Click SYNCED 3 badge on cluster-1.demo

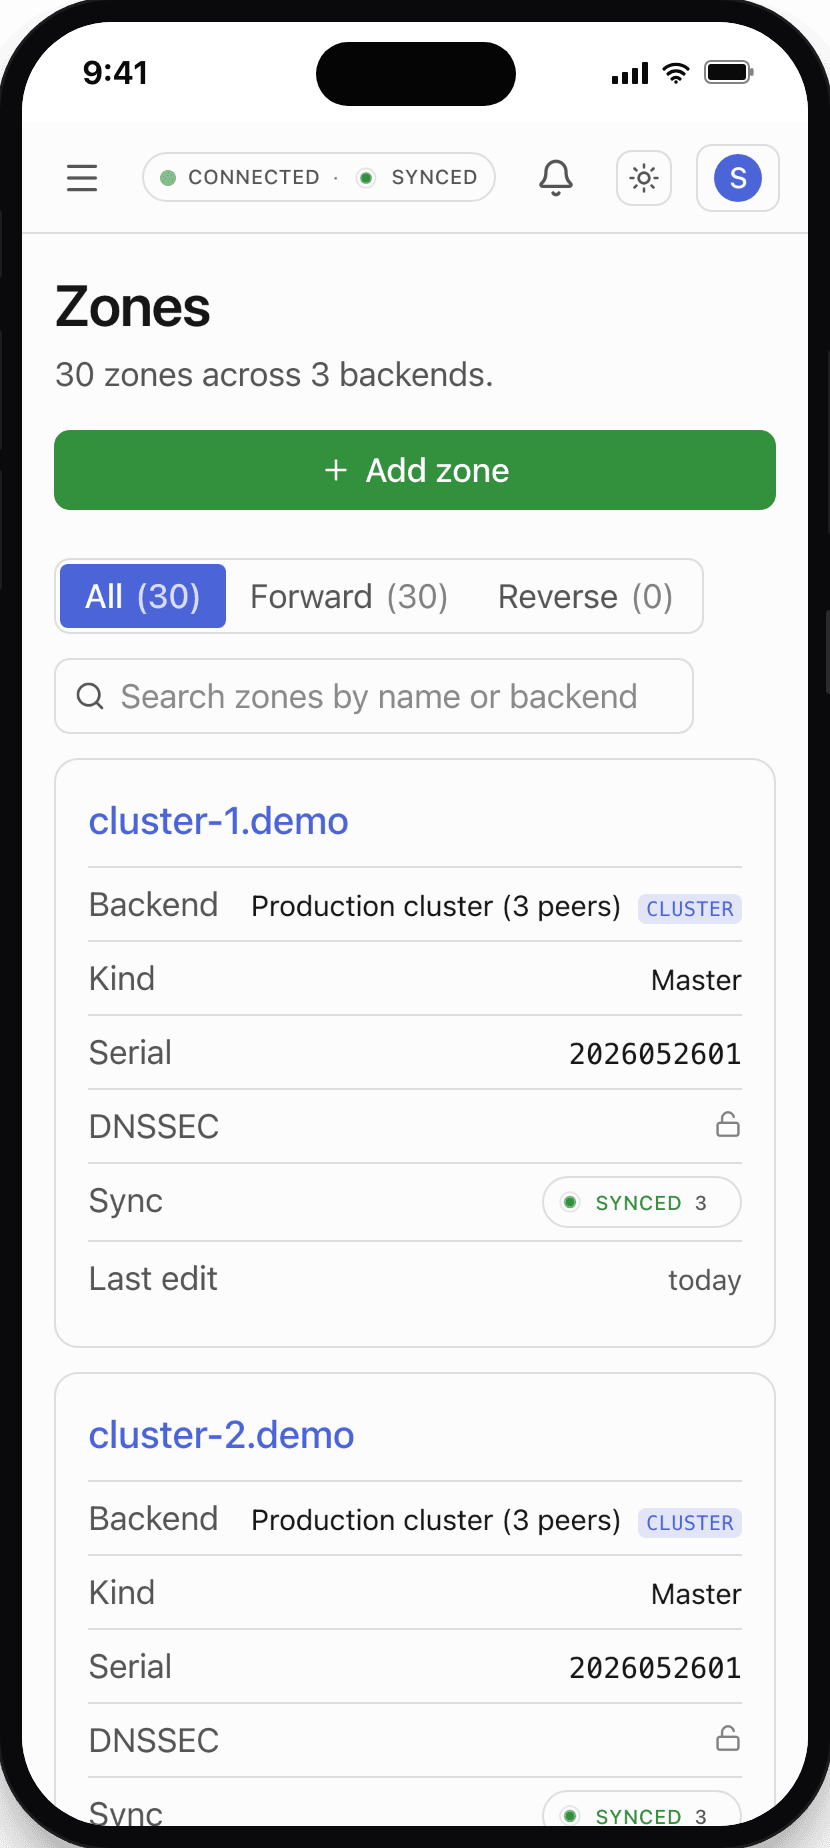[x=642, y=1202]
